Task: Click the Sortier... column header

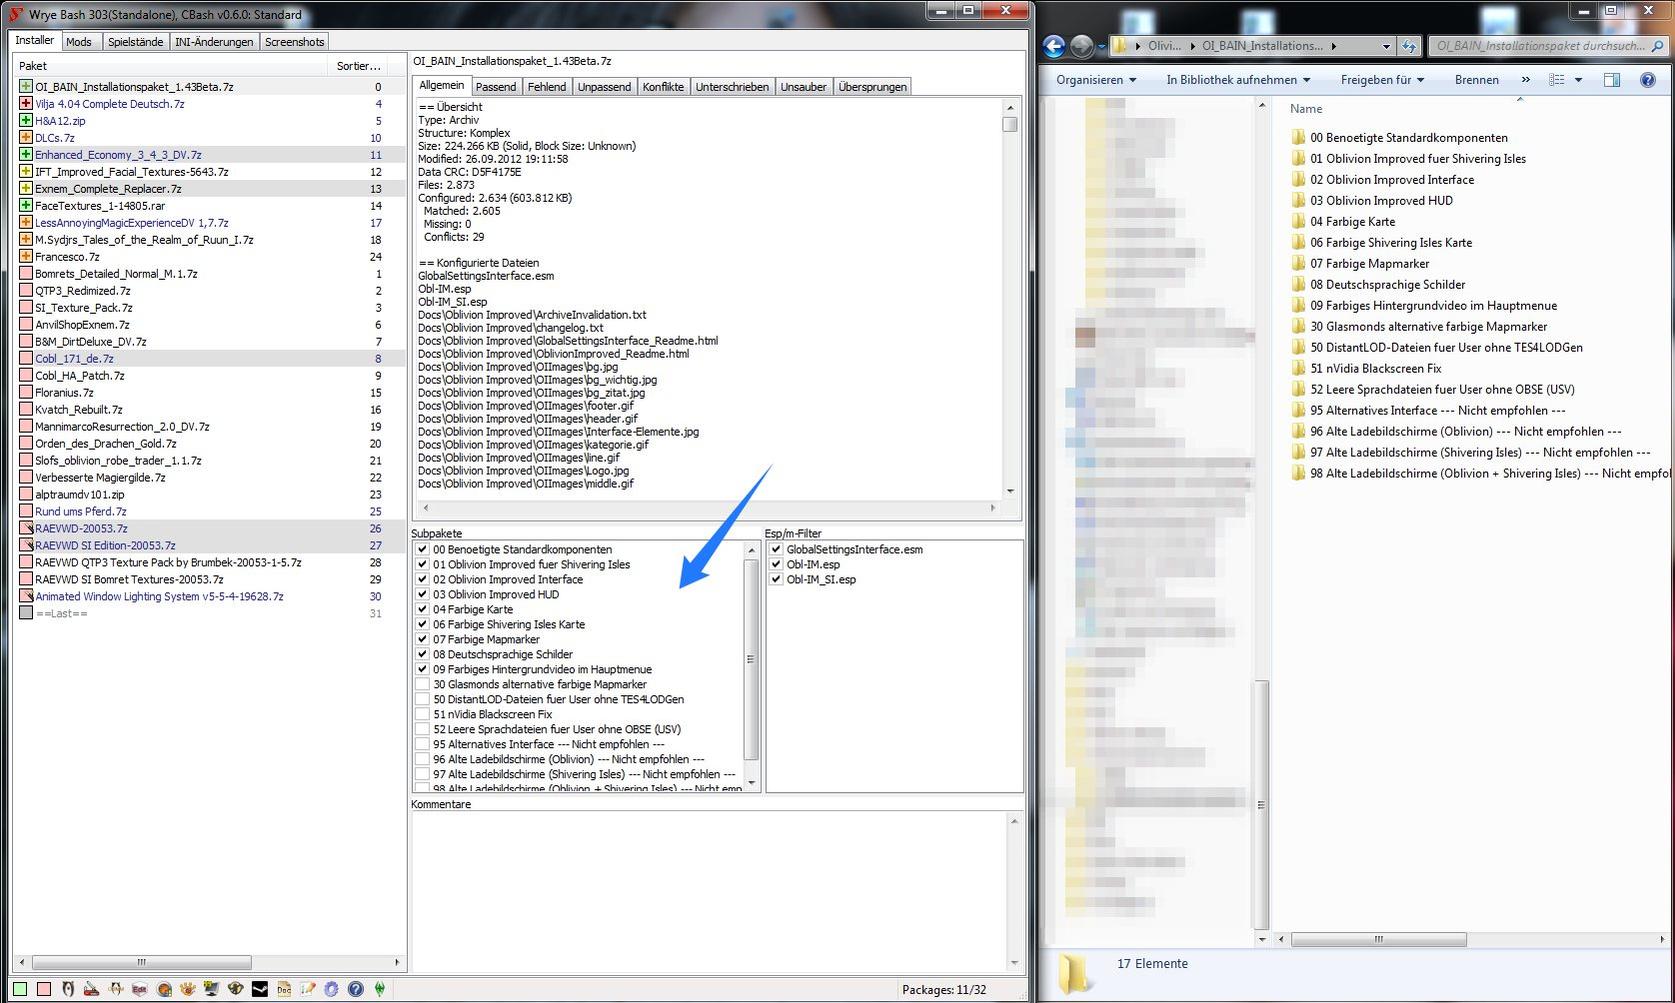Action: click(x=358, y=66)
